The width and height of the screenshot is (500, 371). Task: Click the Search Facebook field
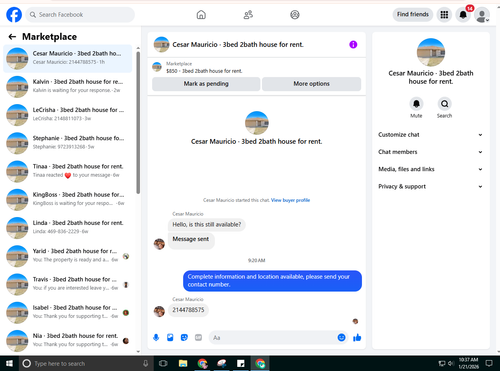coord(80,15)
